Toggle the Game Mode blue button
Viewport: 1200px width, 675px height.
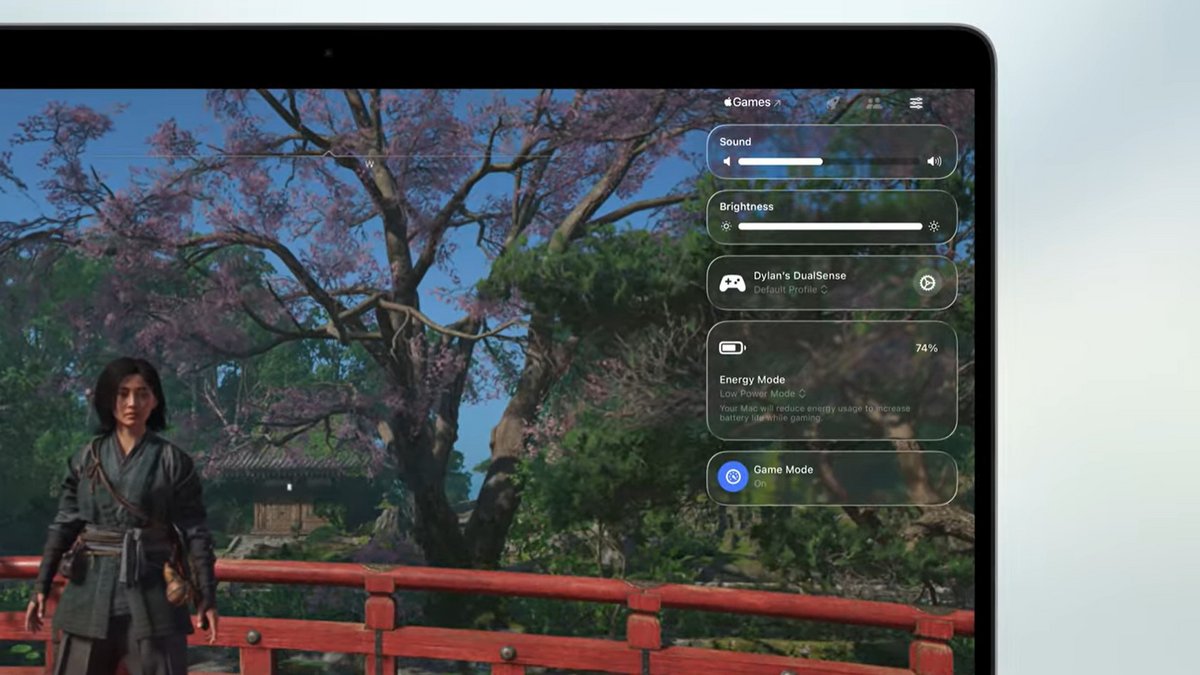tap(733, 476)
